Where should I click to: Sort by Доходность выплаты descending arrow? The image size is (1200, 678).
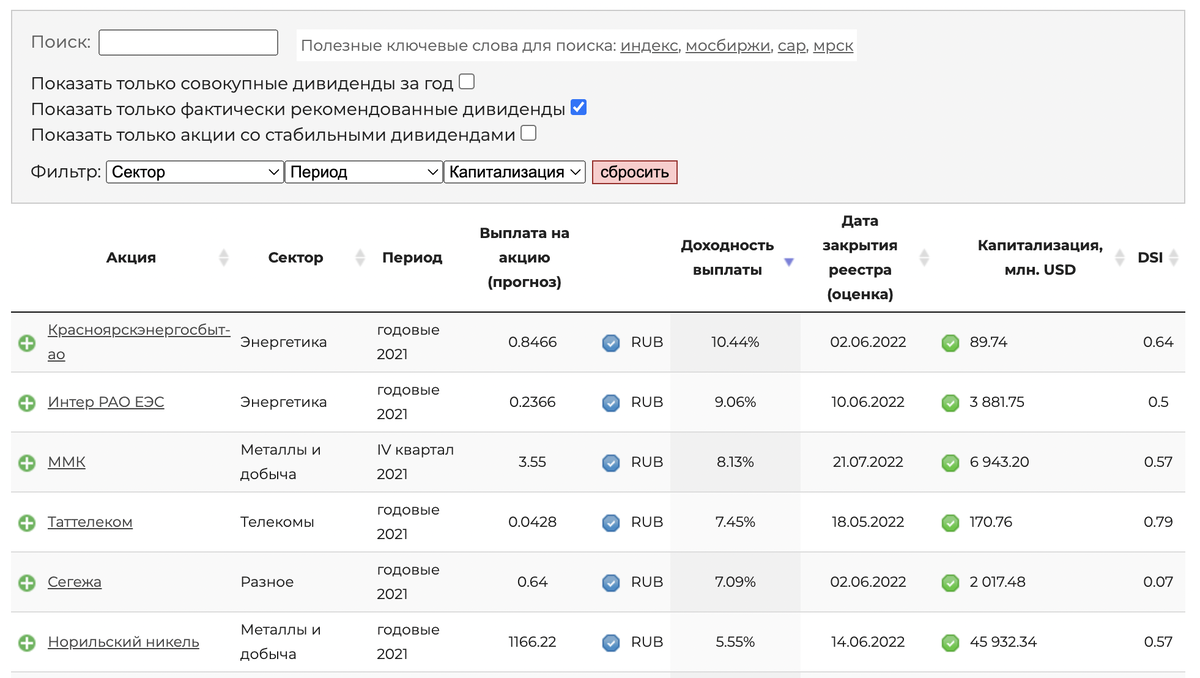789,262
